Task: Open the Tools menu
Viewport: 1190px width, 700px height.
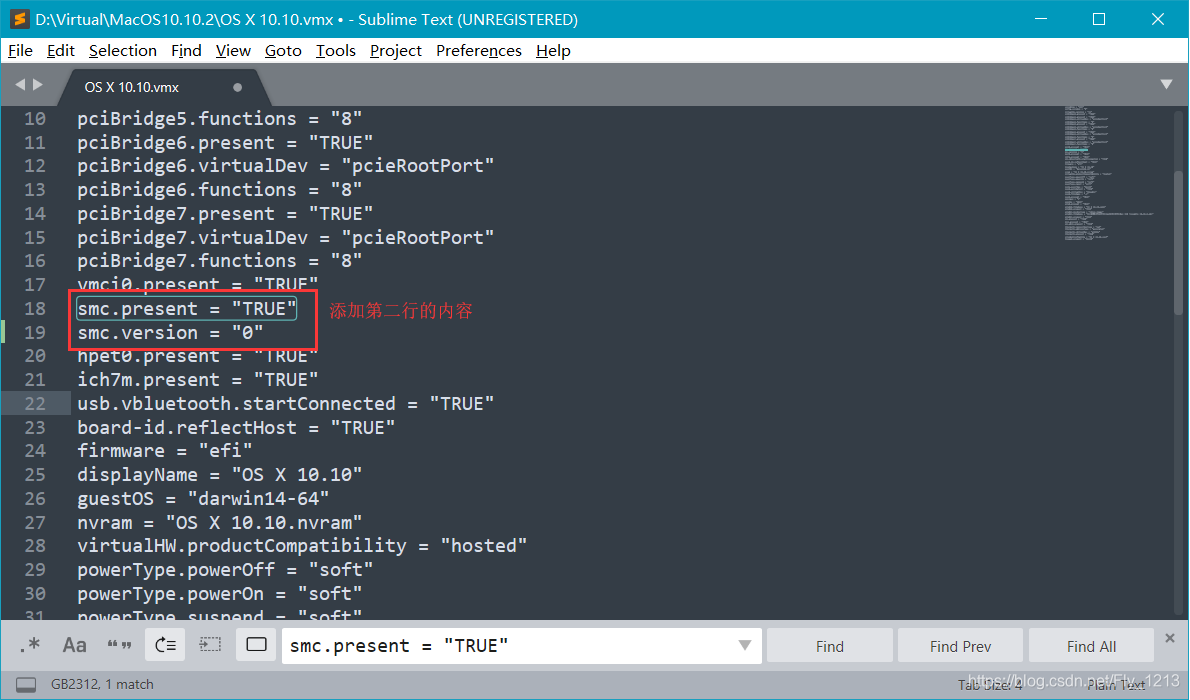Action: [x=335, y=51]
